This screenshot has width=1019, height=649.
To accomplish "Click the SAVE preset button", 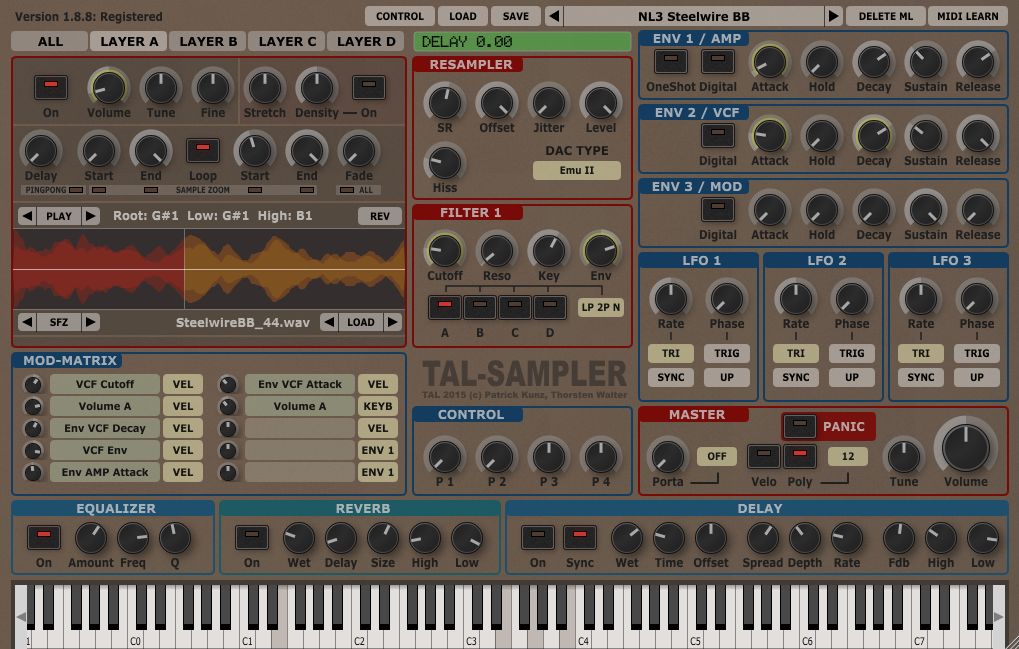I will [x=515, y=16].
